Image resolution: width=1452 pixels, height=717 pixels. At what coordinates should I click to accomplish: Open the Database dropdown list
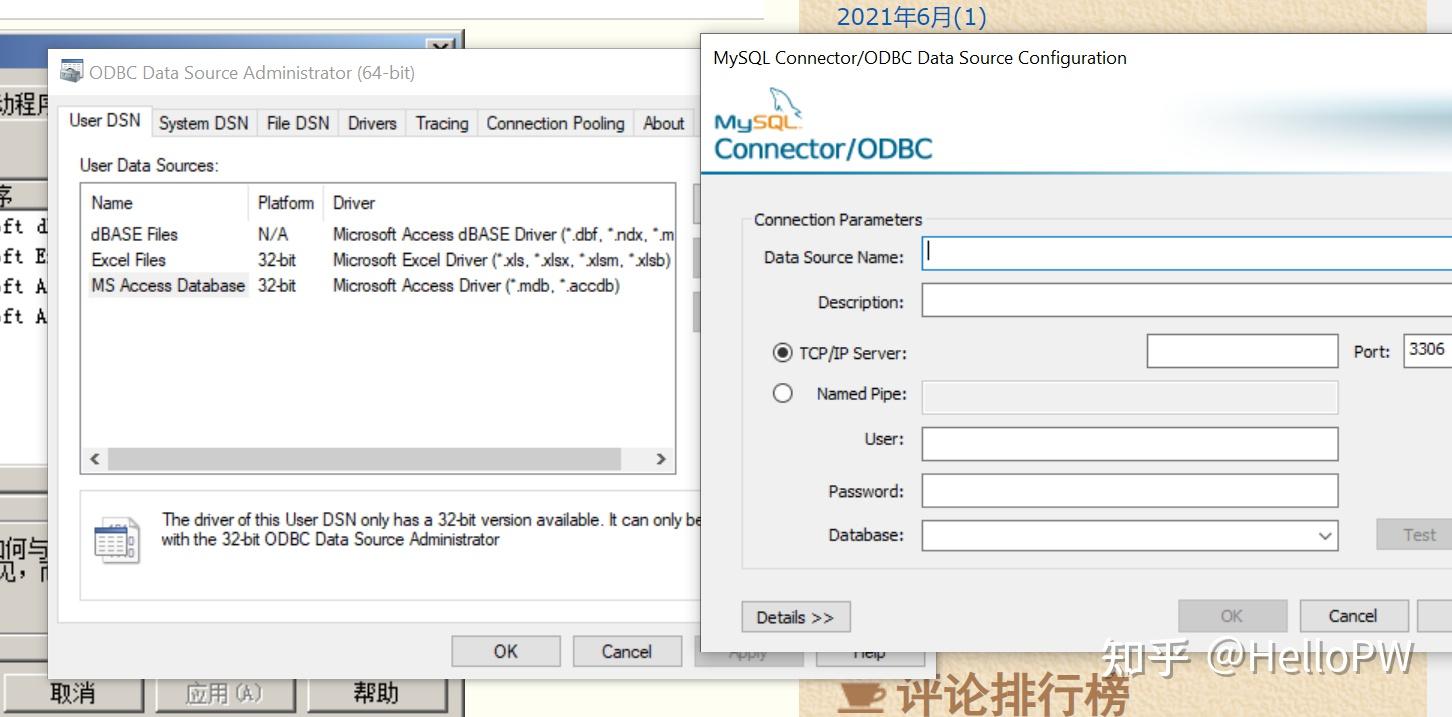pos(1325,536)
